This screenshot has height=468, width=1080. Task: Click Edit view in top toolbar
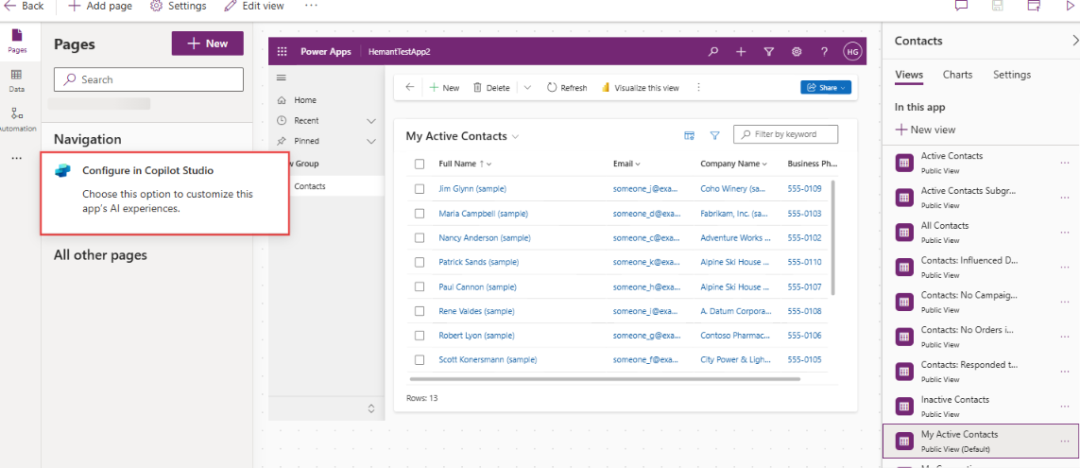coord(254,6)
